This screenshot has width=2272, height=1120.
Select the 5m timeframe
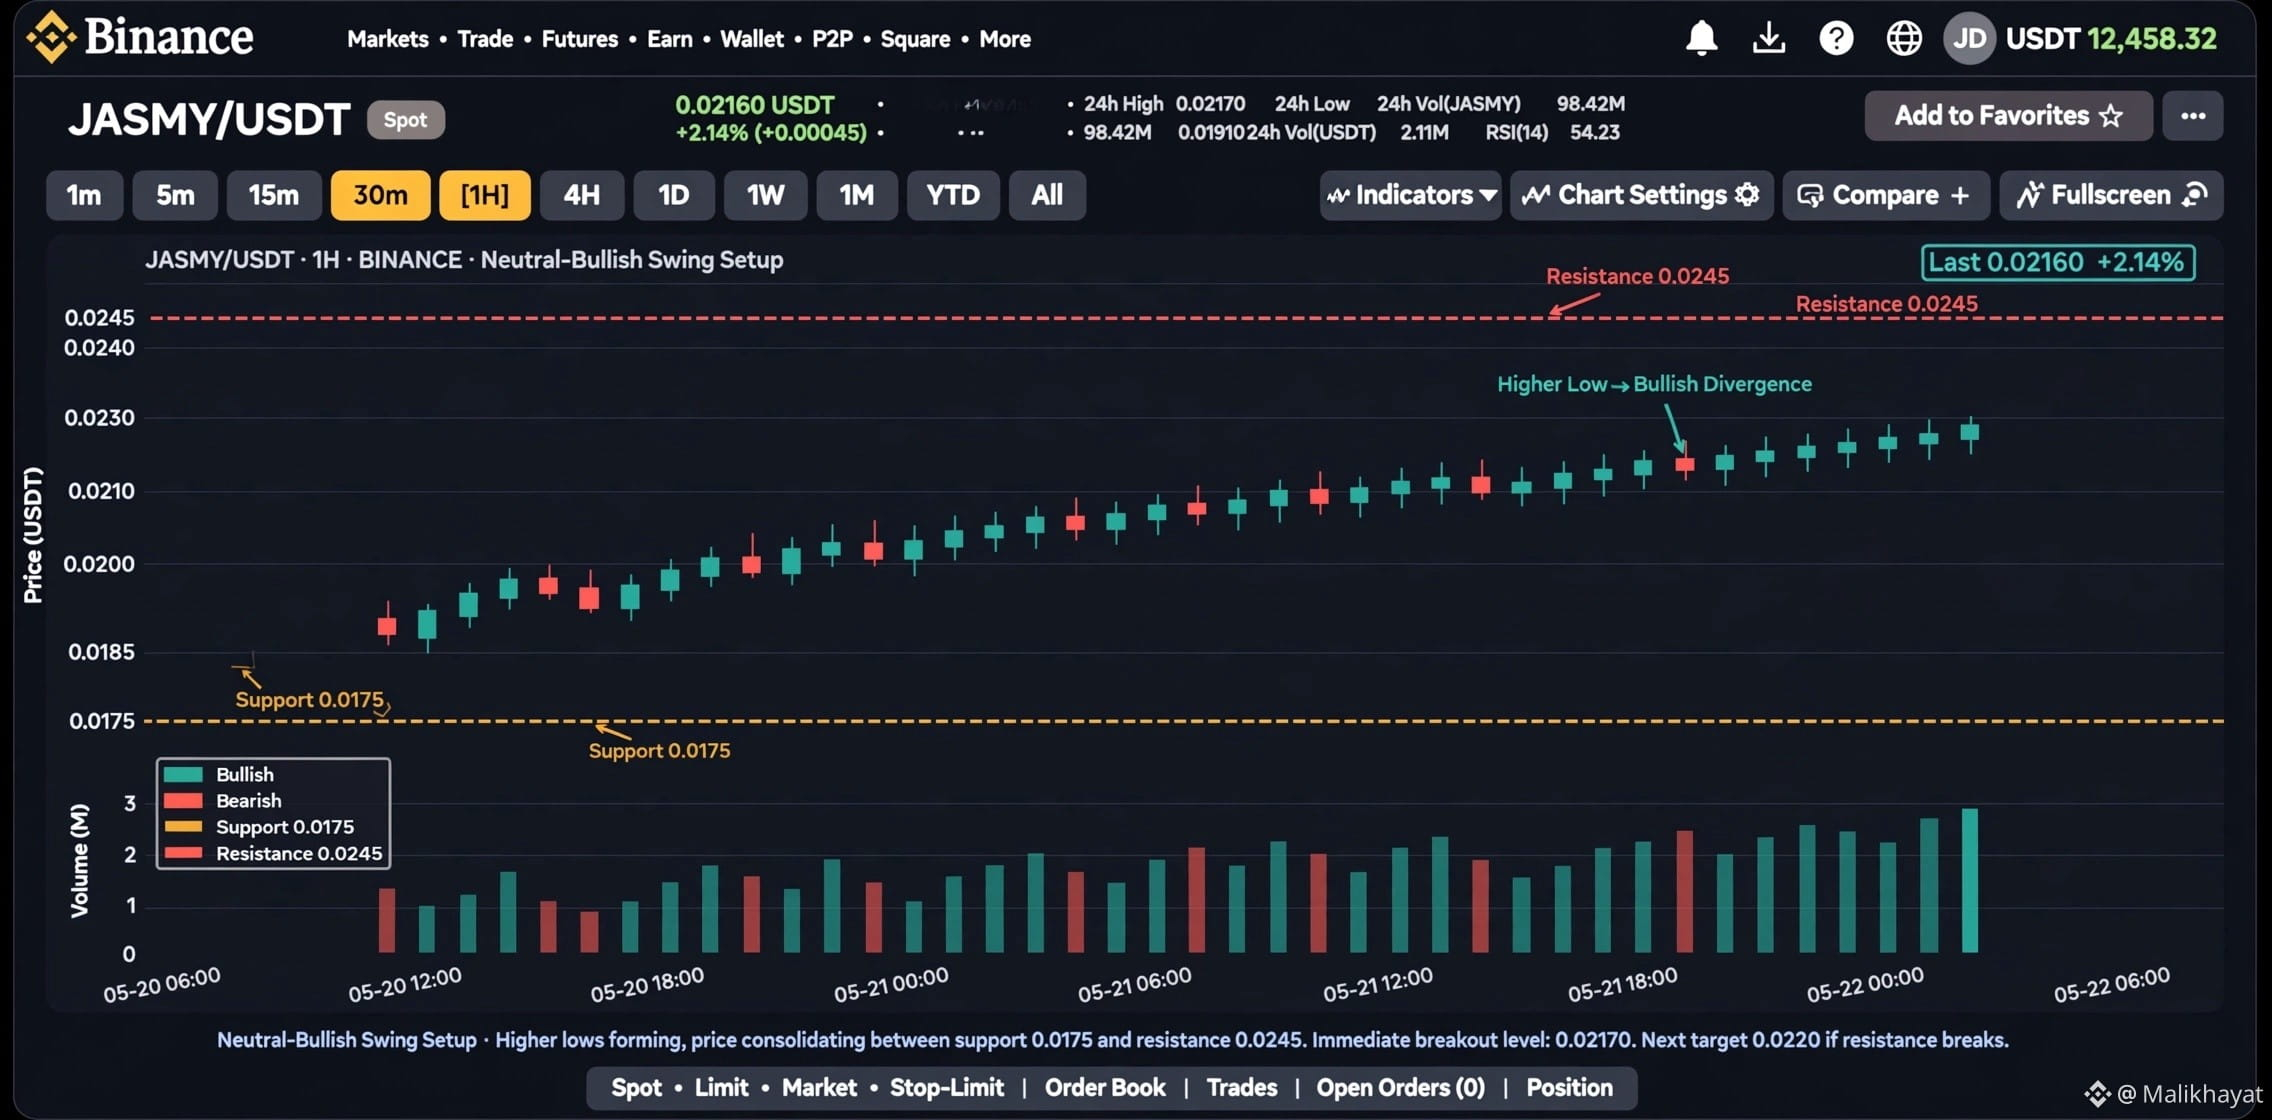175,195
